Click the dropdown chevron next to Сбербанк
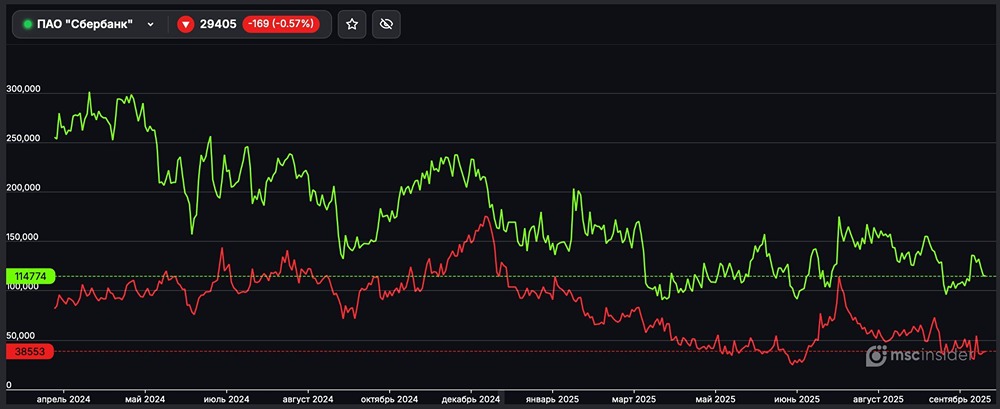The height and width of the screenshot is (409, 1000). (x=151, y=24)
